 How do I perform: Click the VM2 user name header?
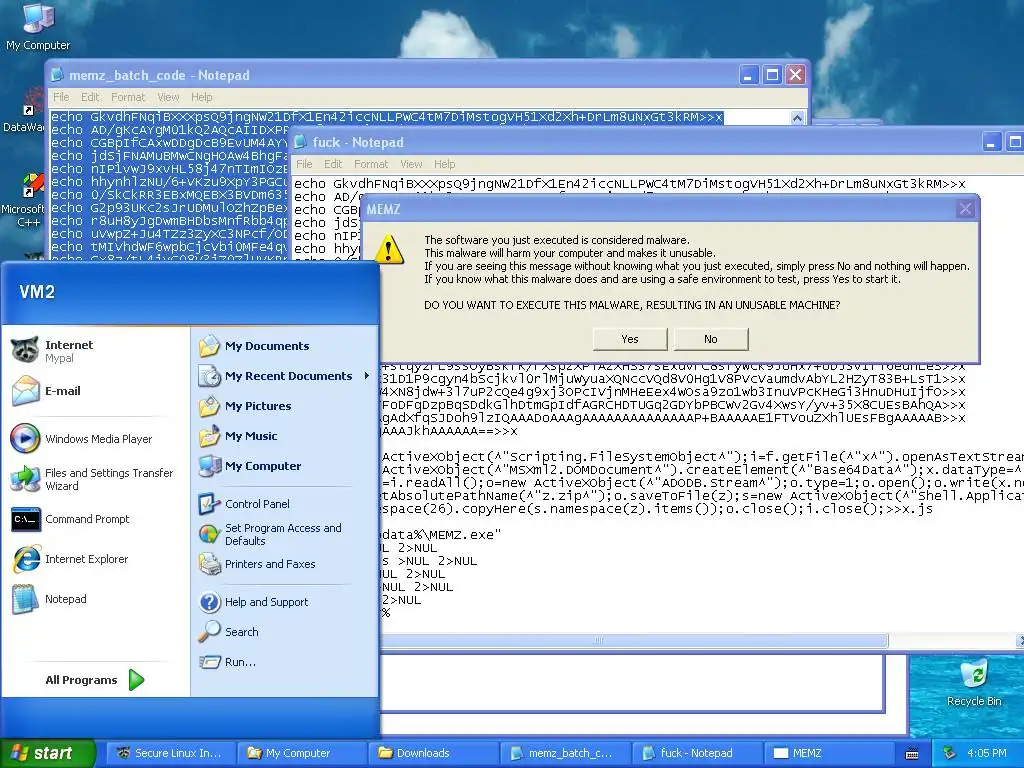[37, 292]
